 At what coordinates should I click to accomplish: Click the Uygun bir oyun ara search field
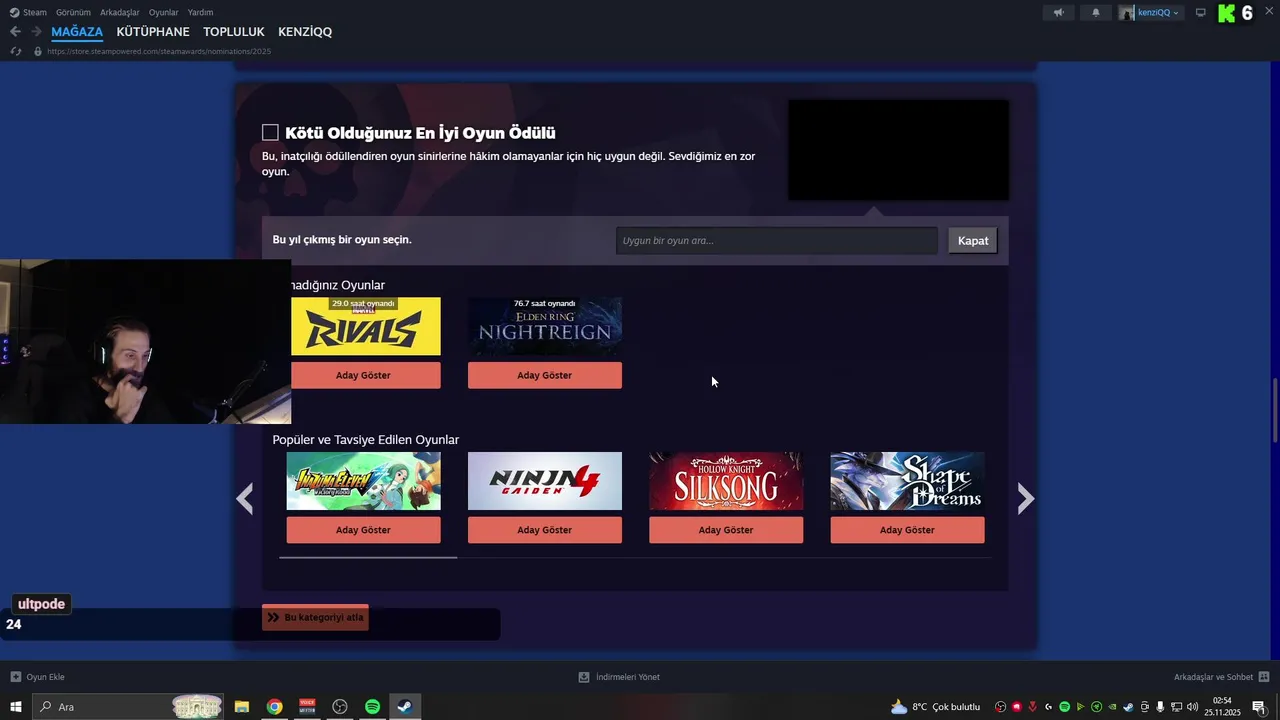[777, 240]
